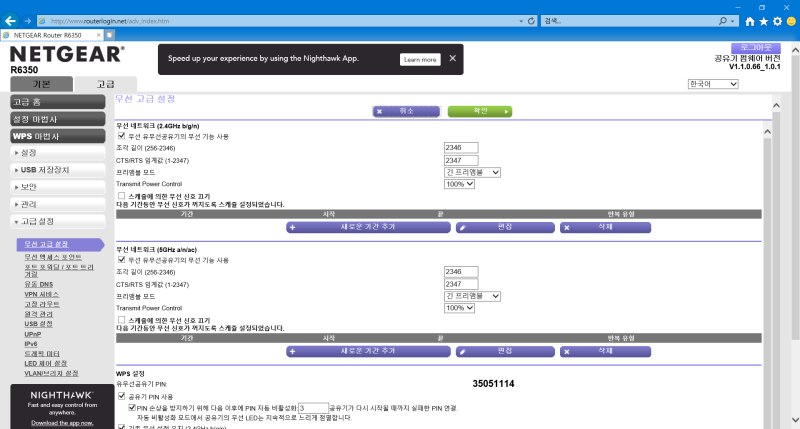Open the 2.4GHz 프리앰블 모드 dropdown
Image resolution: width=800 pixels, height=429 pixels.
point(472,172)
